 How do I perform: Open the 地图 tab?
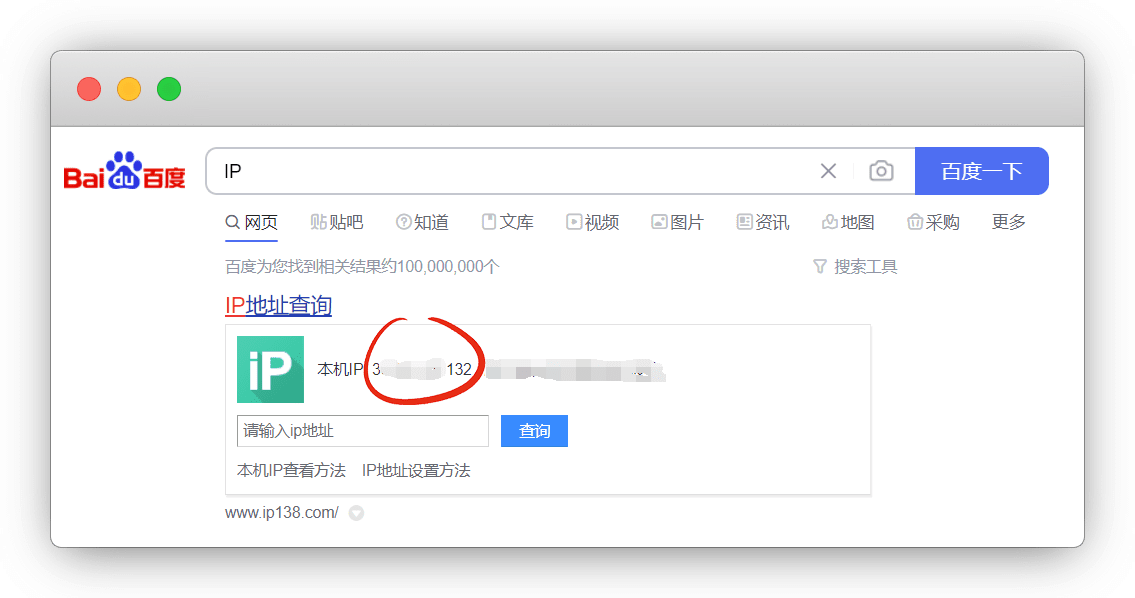point(848,222)
